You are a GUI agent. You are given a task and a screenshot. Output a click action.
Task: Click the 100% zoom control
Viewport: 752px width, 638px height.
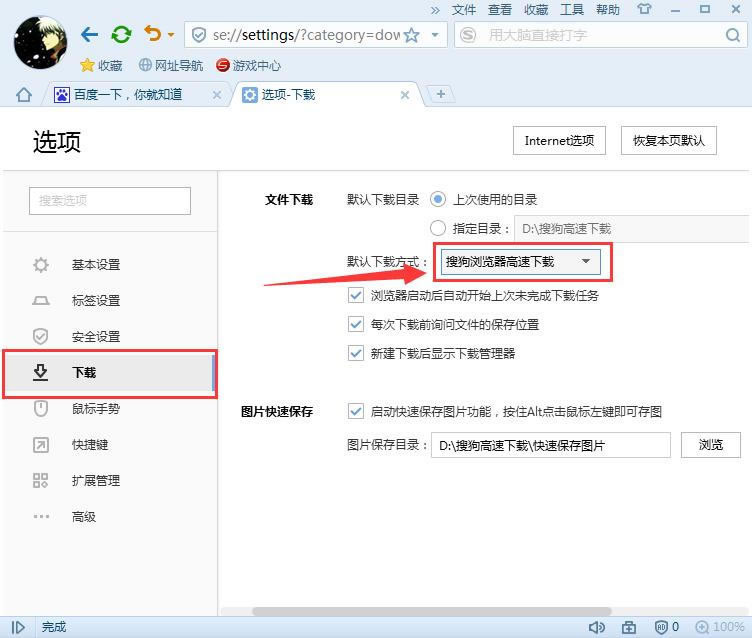[x=720, y=627]
